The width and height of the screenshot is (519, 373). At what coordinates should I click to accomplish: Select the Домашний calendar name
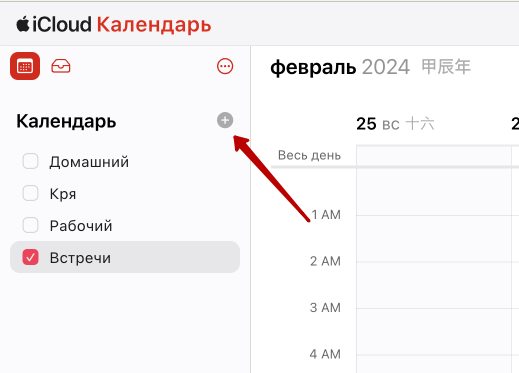click(89, 162)
